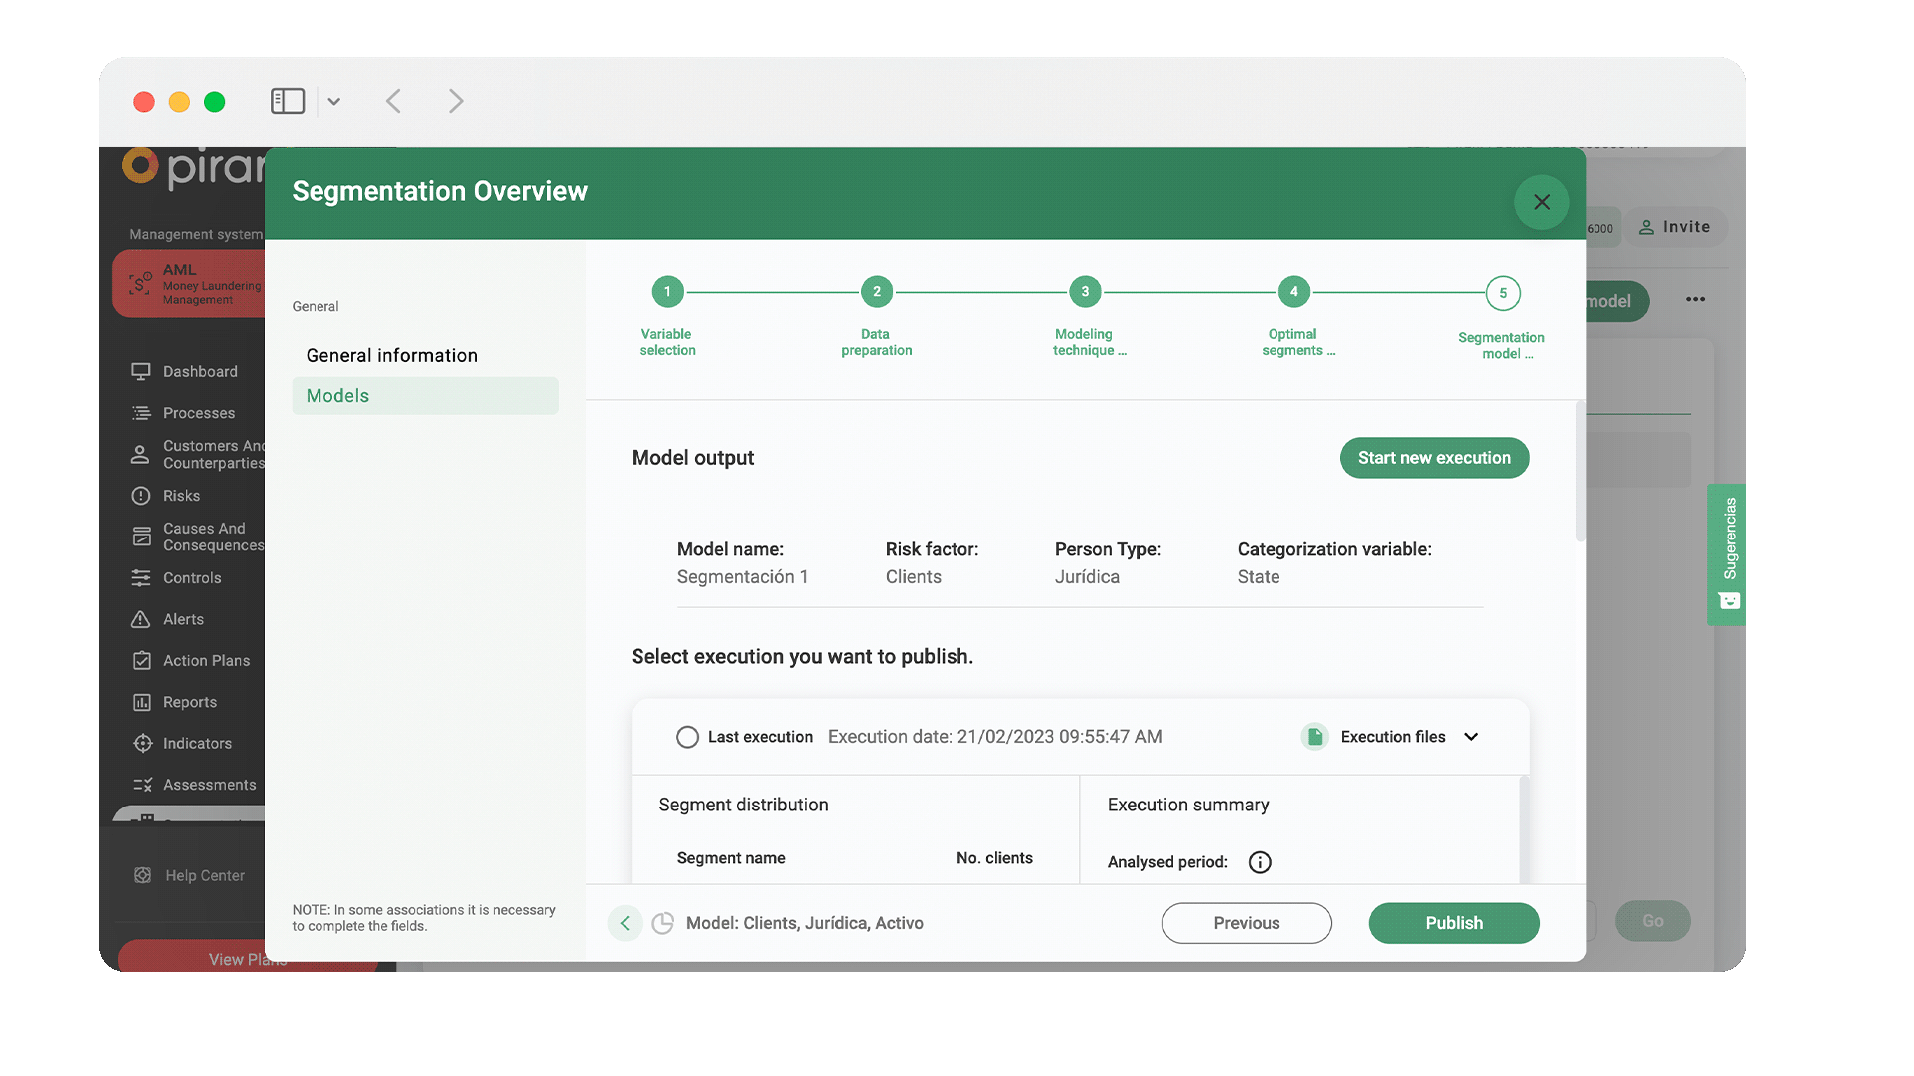
Task: Start a new execution
Action: 1434,457
